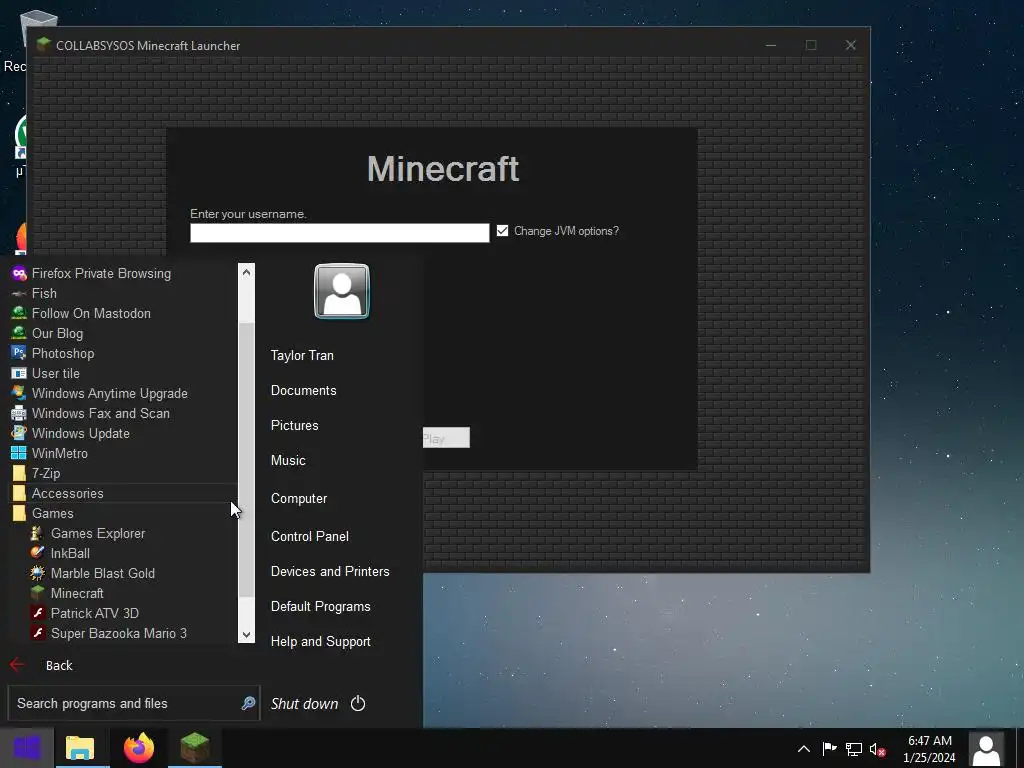Click the user account picture in start menu
The height and width of the screenshot is (768, 1024).
pyautogui.click(x=342, y=291)
